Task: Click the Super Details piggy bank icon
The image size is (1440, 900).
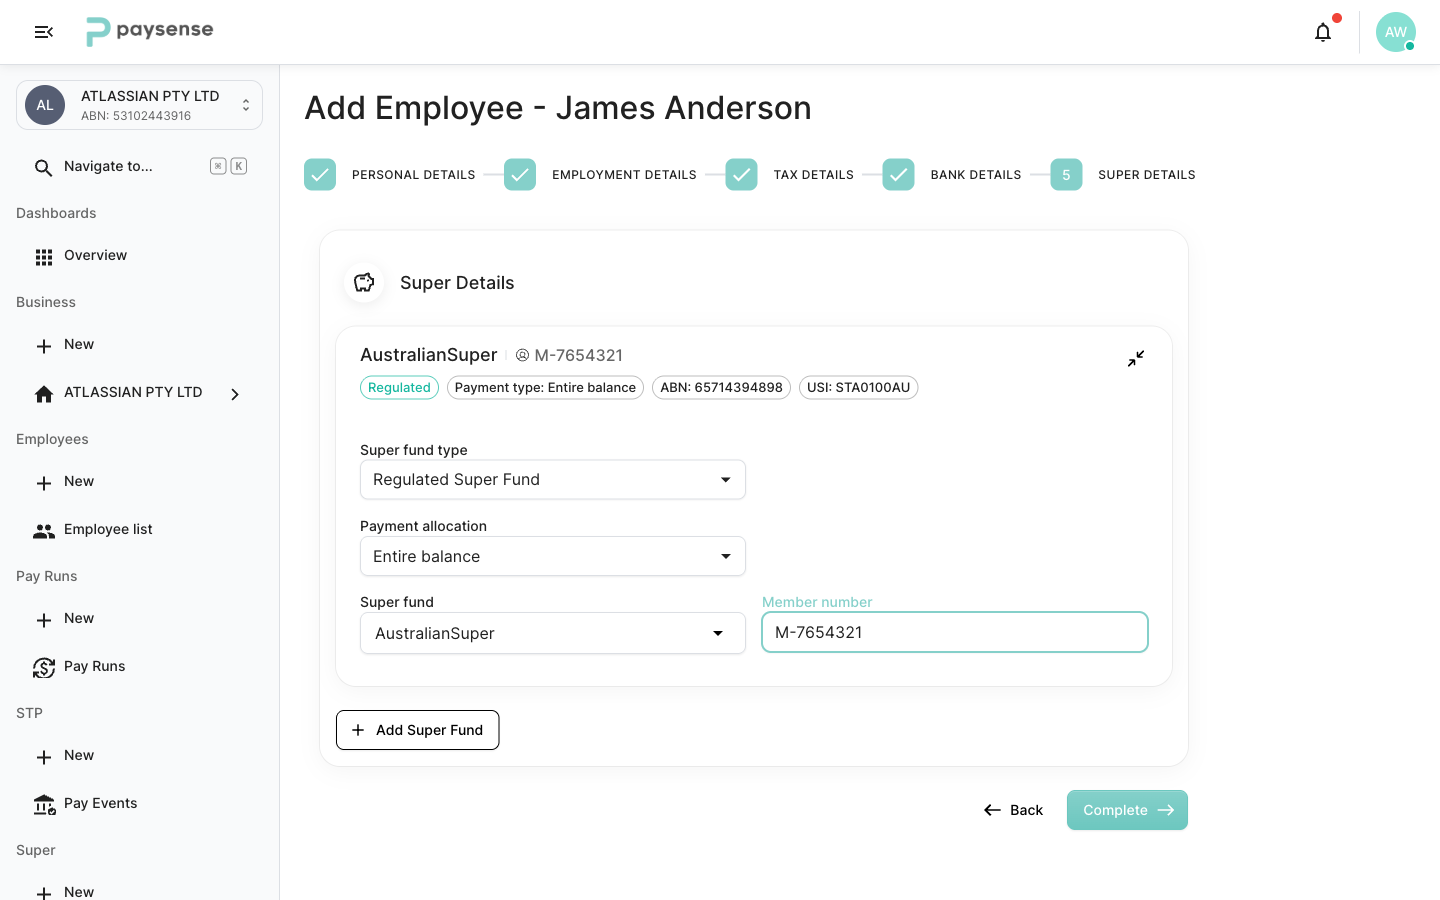Action: 364,282
